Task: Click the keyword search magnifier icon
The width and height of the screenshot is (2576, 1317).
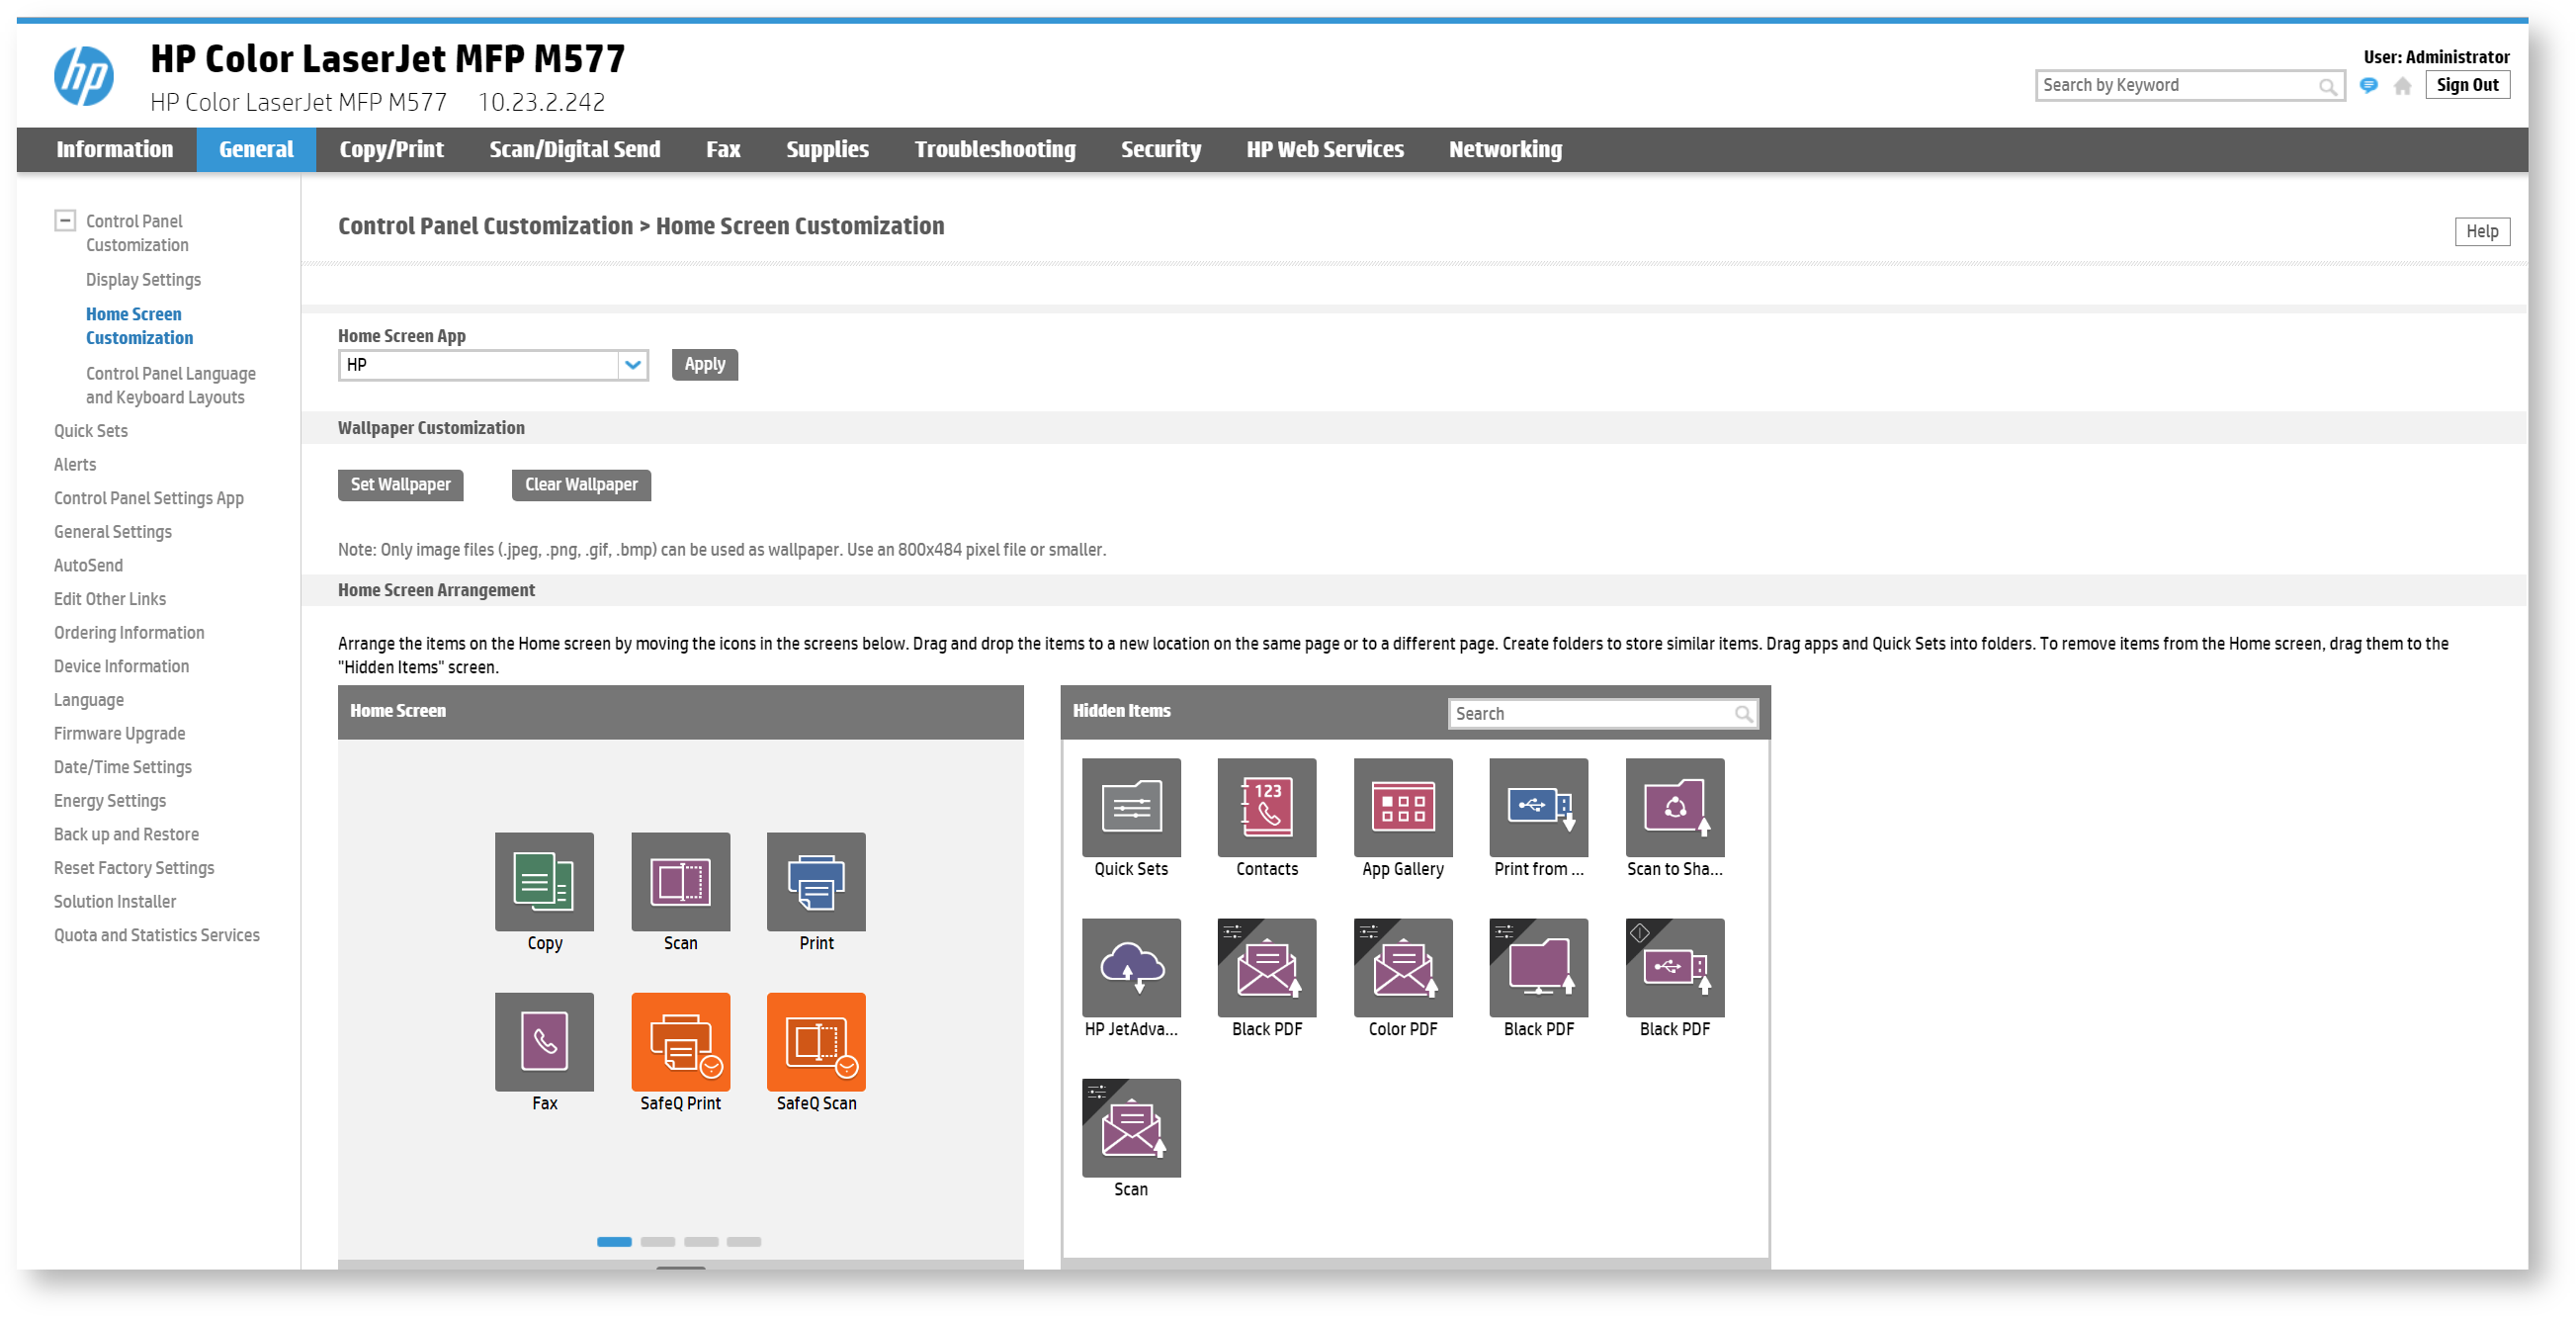Action: click(x=2327, y=86)
